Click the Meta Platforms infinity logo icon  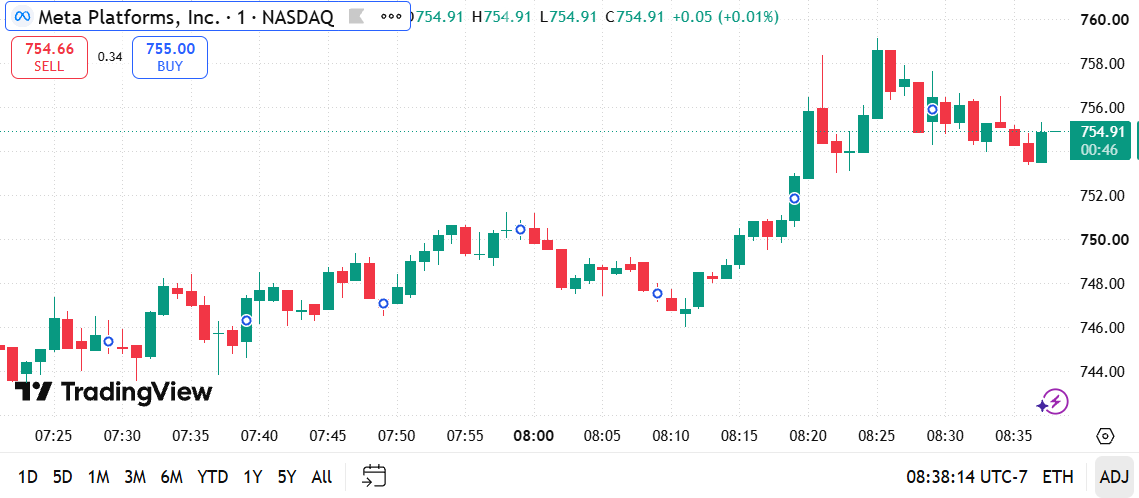coord(23,16)
